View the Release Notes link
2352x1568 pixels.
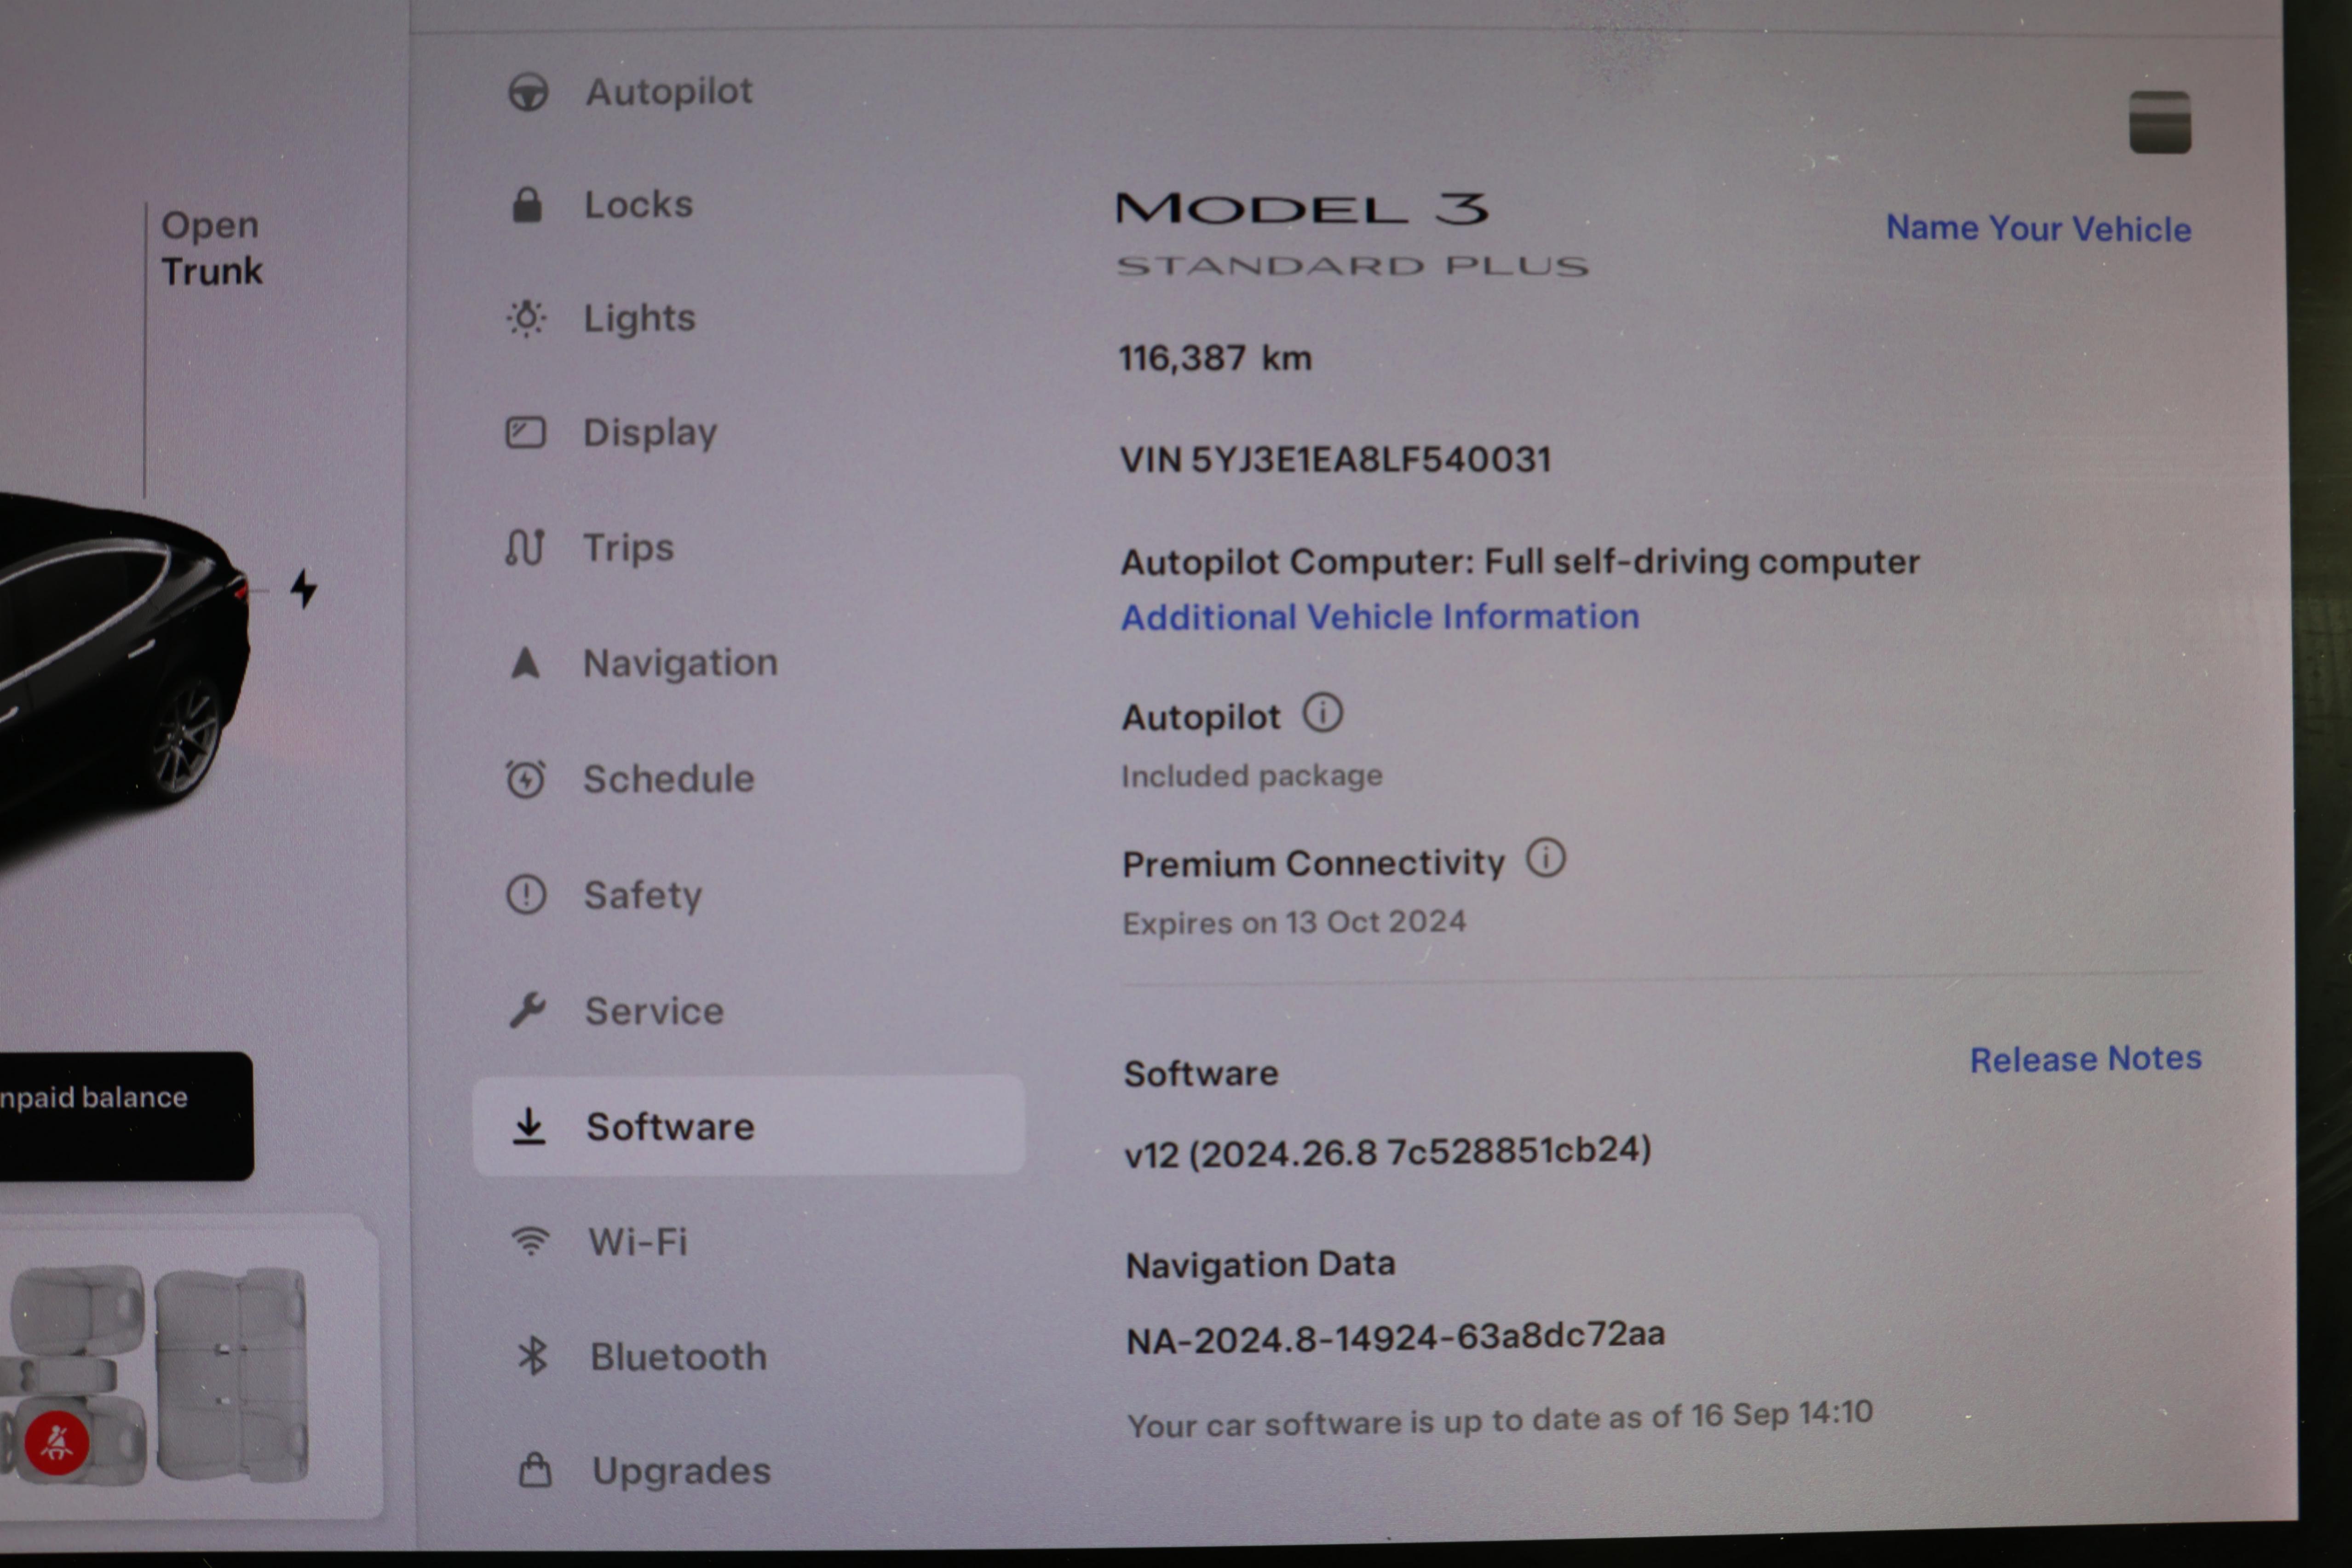point(2085,1059)
